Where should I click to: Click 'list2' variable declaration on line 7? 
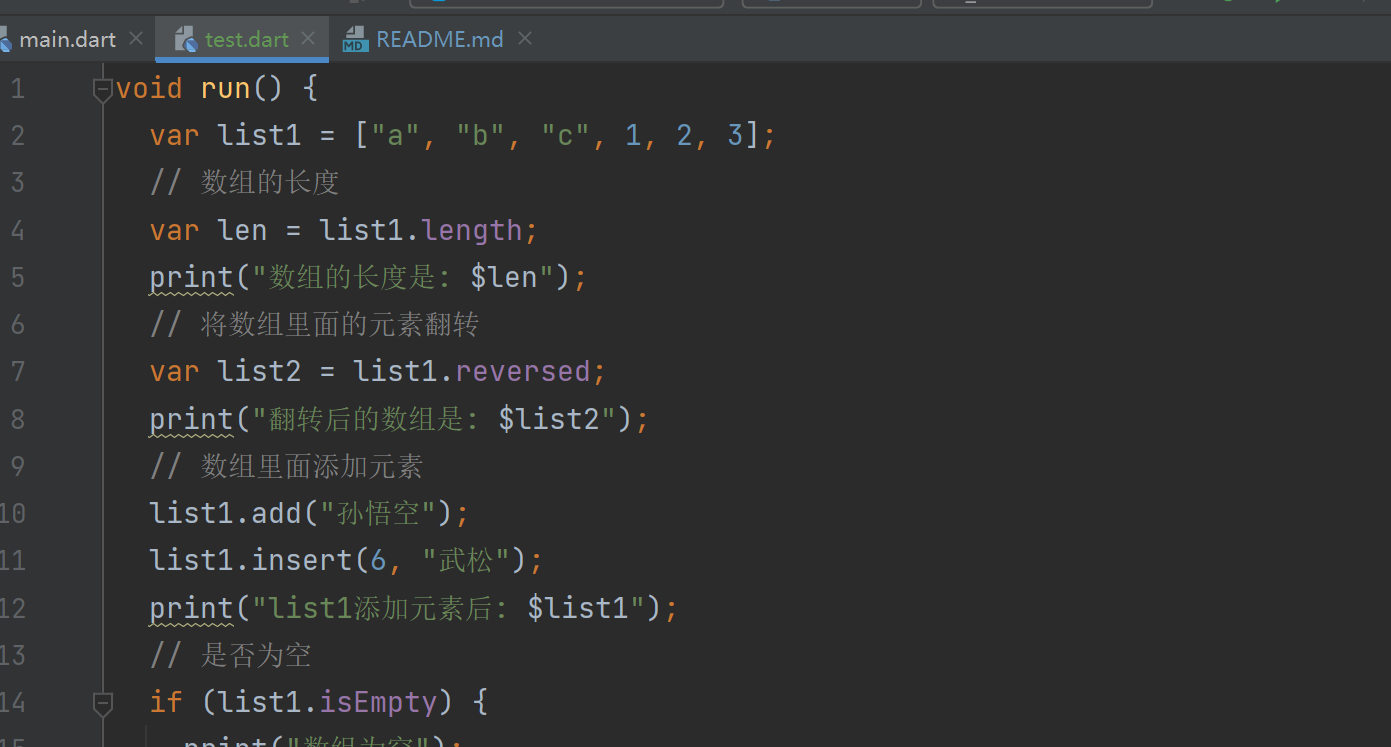click(259, 371)
